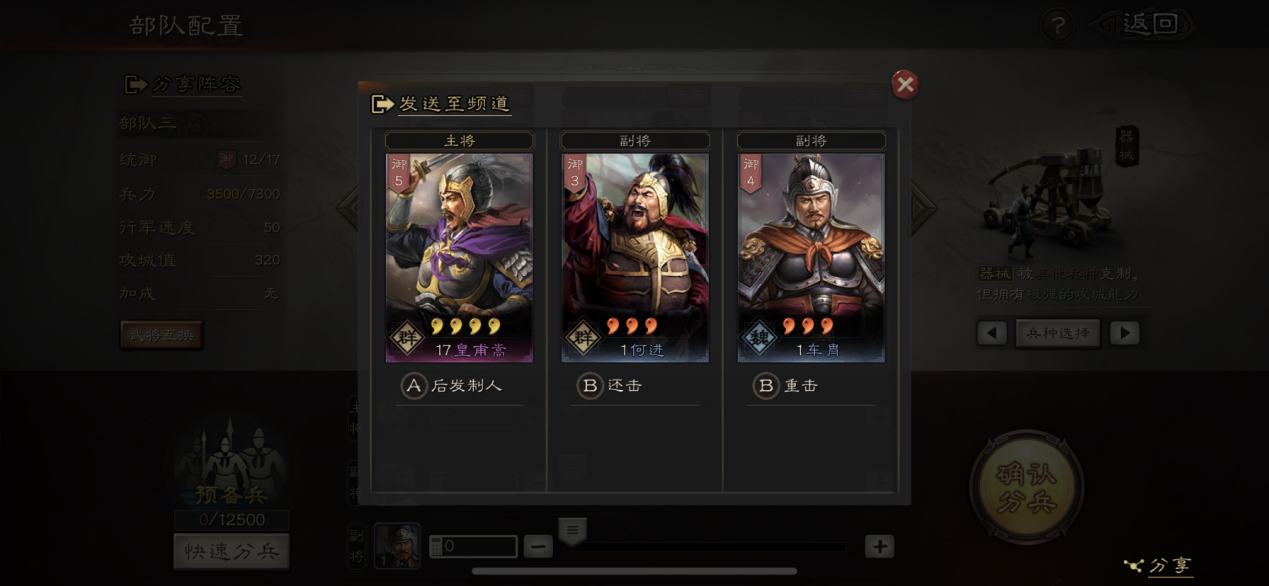The height and width of the screenshot is (586, 1269).
Task: Switch to previous troop type arrow
Action: click(992, 333)
